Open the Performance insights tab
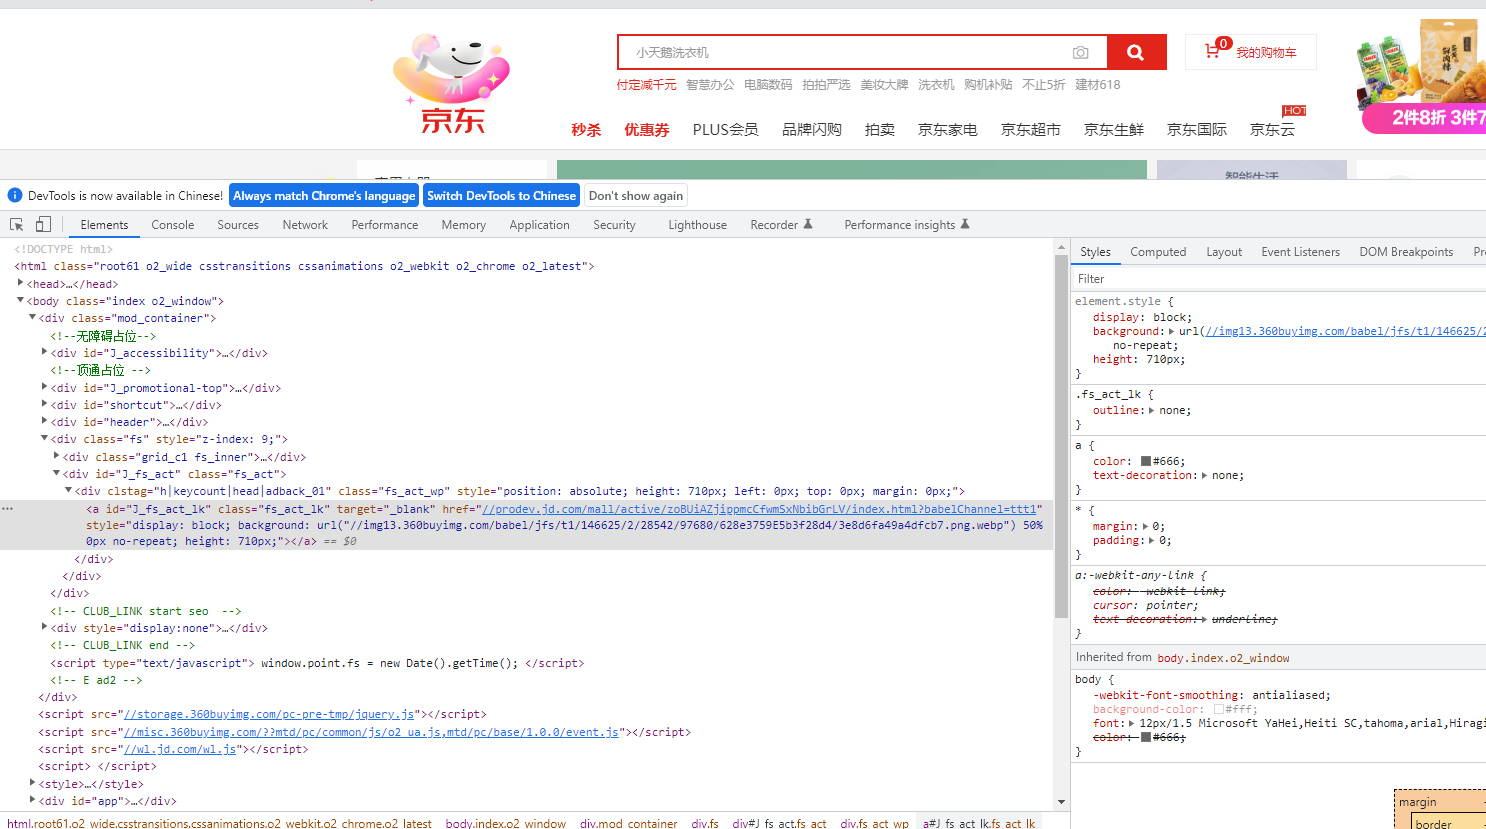Image resolution: width=1486 pixels, height=829 pixels. pyautogui.click(x=907, y=225)
